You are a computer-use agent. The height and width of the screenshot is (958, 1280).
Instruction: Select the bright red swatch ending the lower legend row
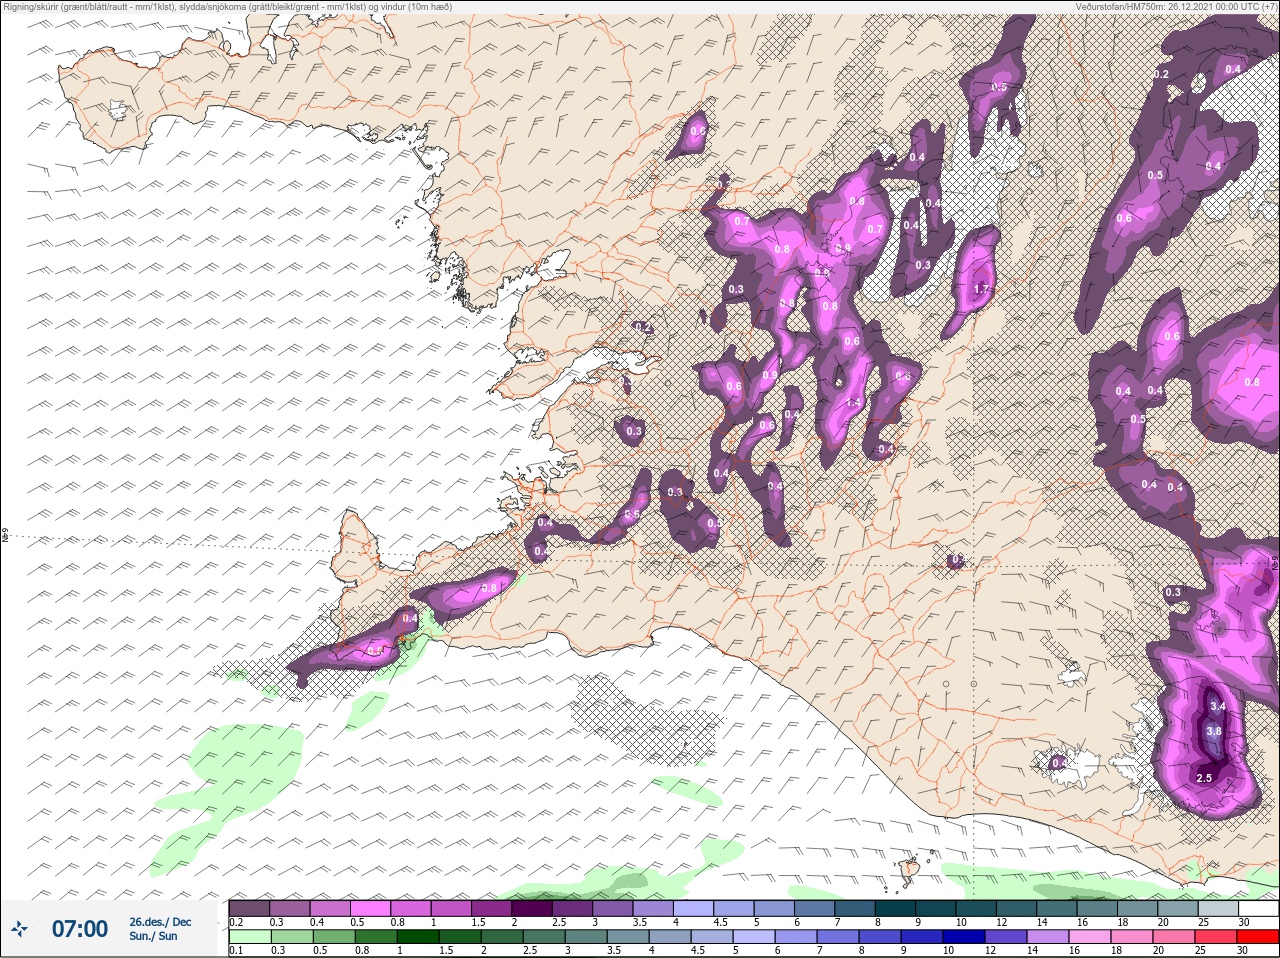coord(1256,937)
